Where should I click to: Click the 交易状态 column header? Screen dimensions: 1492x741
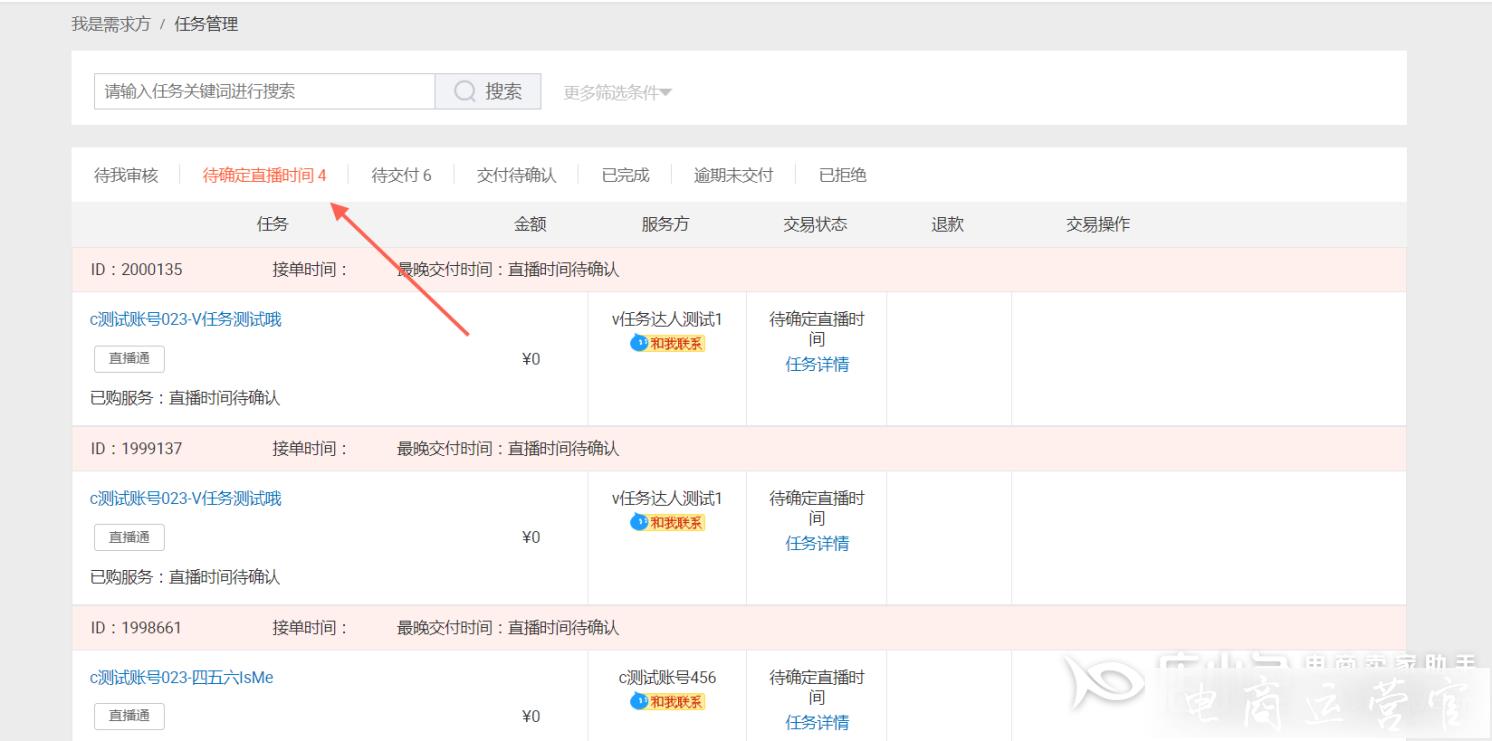[815, 225]
